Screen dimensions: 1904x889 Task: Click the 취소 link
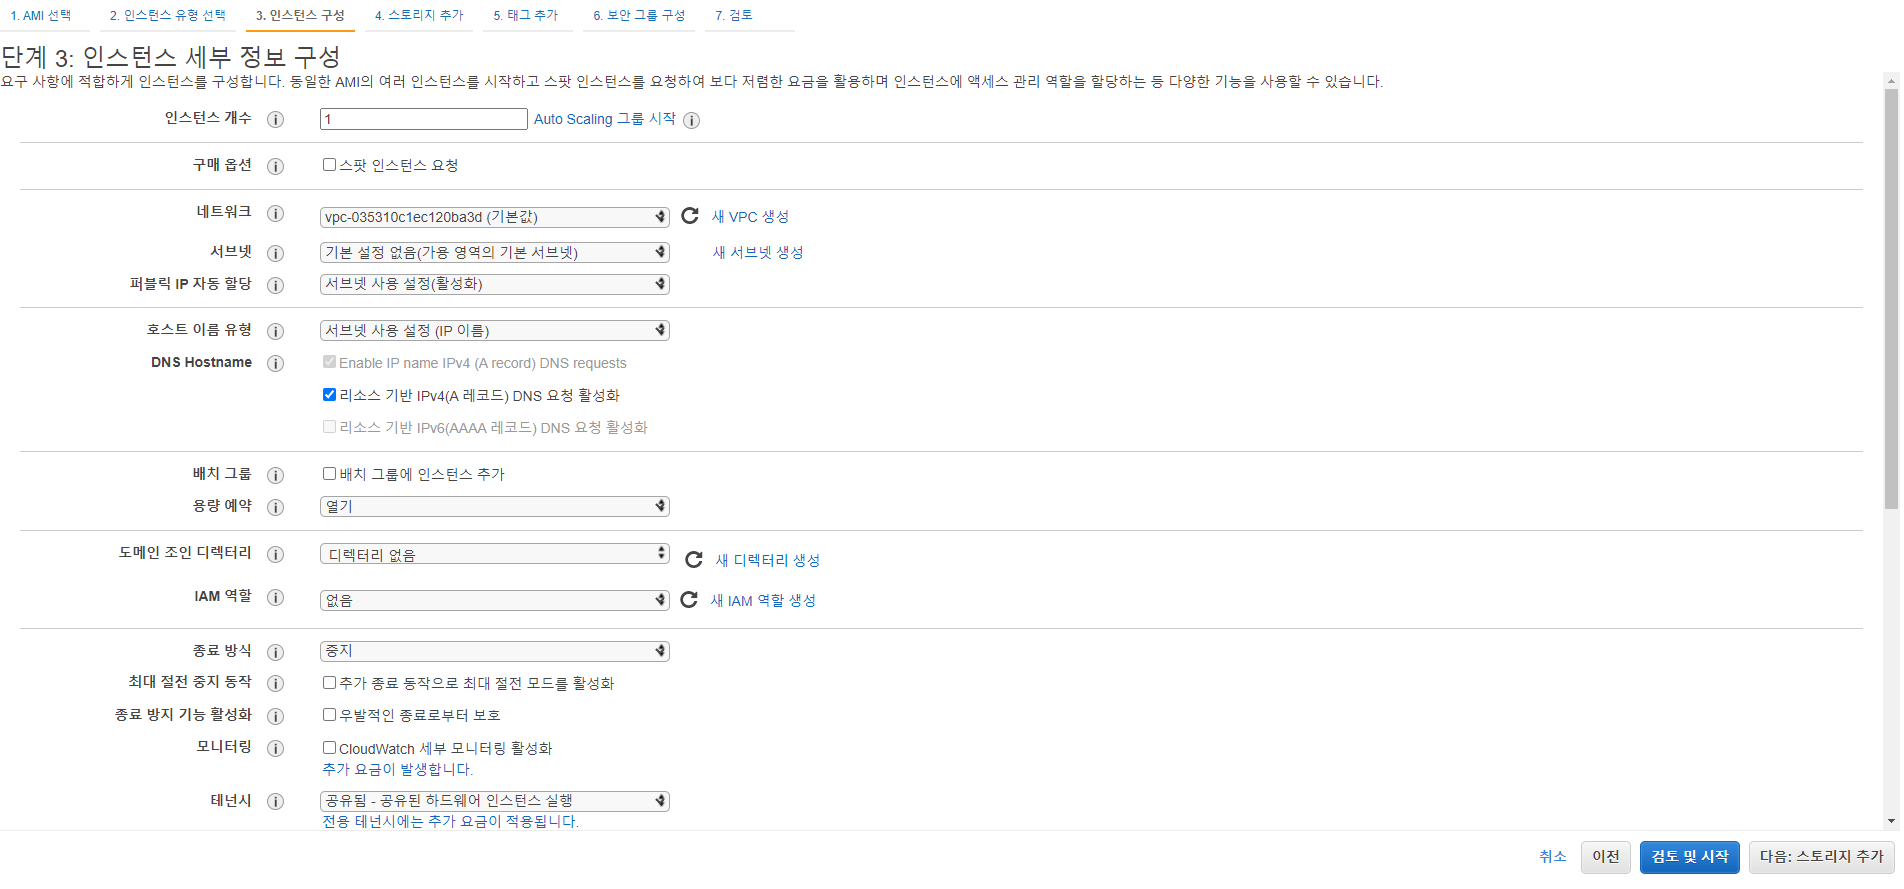click(x=1553, y=857)
